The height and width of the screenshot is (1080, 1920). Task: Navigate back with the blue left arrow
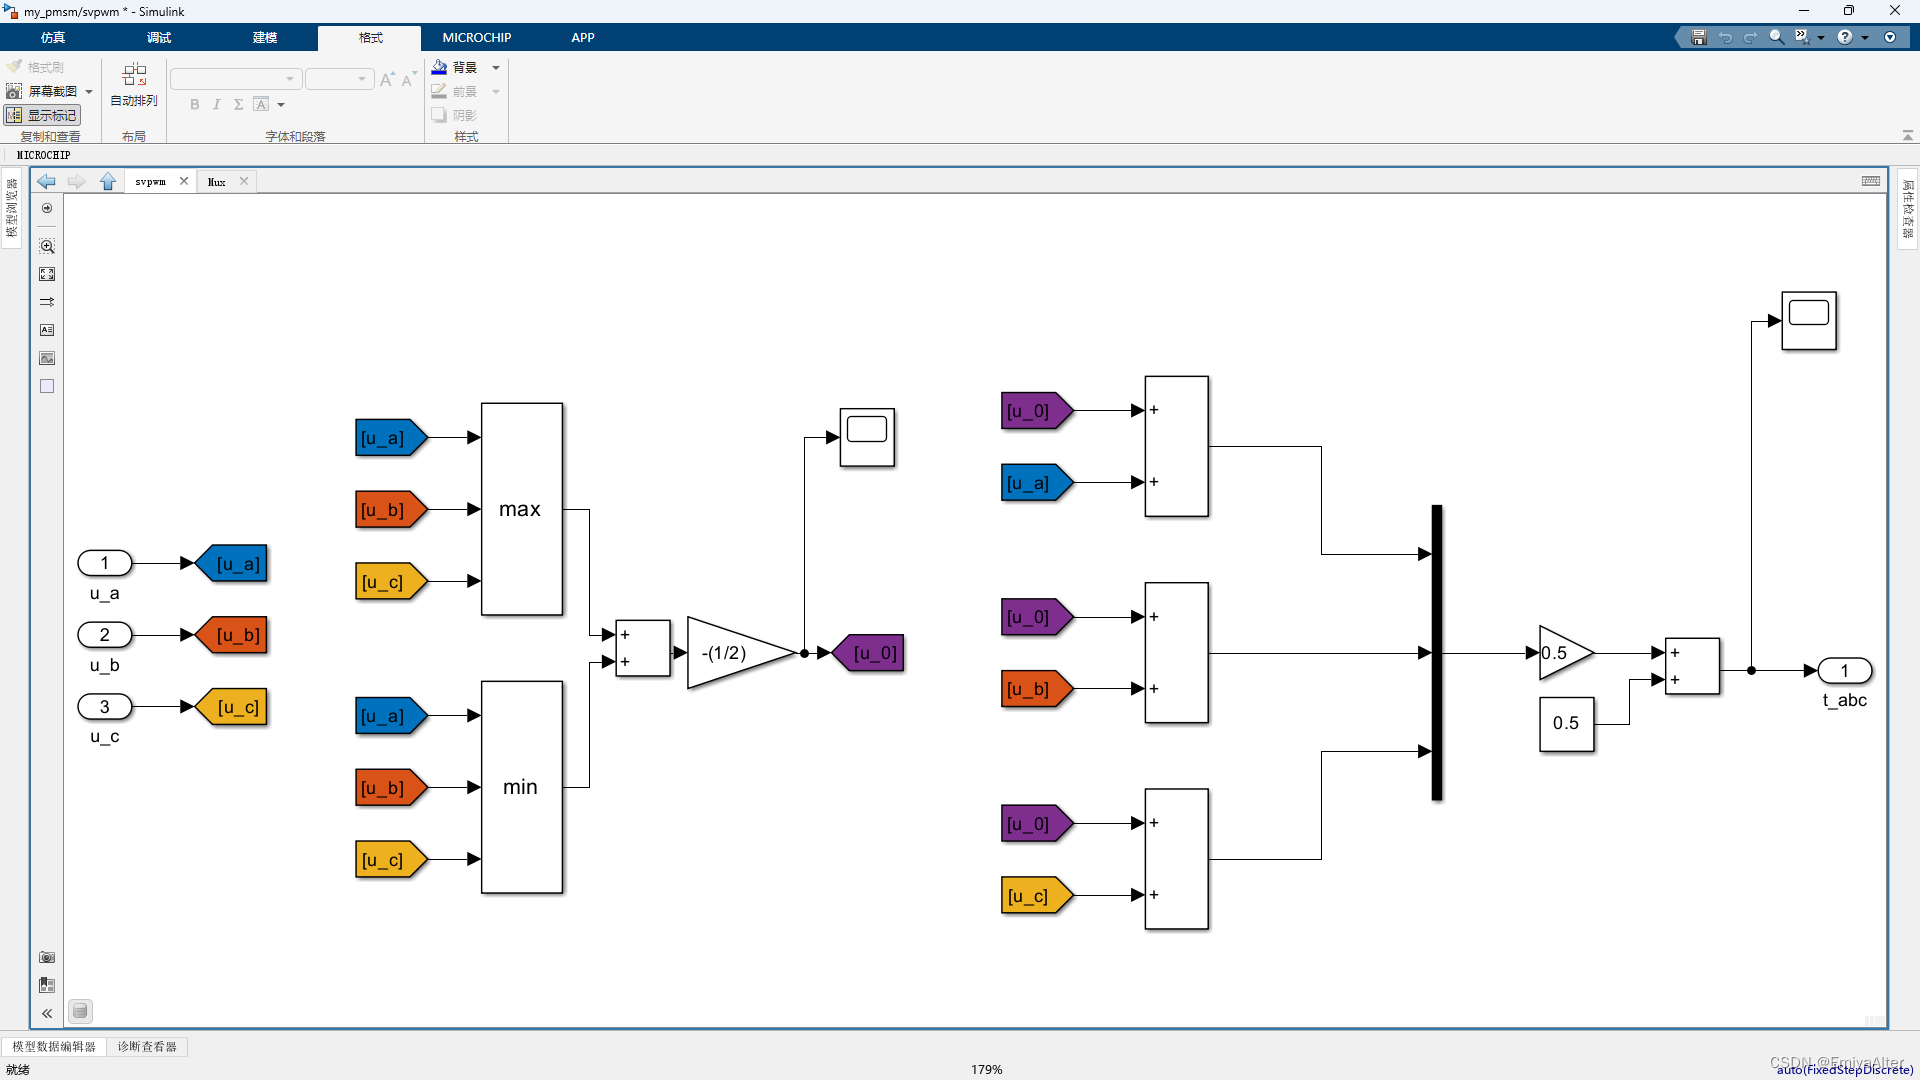pyautogui.click(x=46, y=181)
